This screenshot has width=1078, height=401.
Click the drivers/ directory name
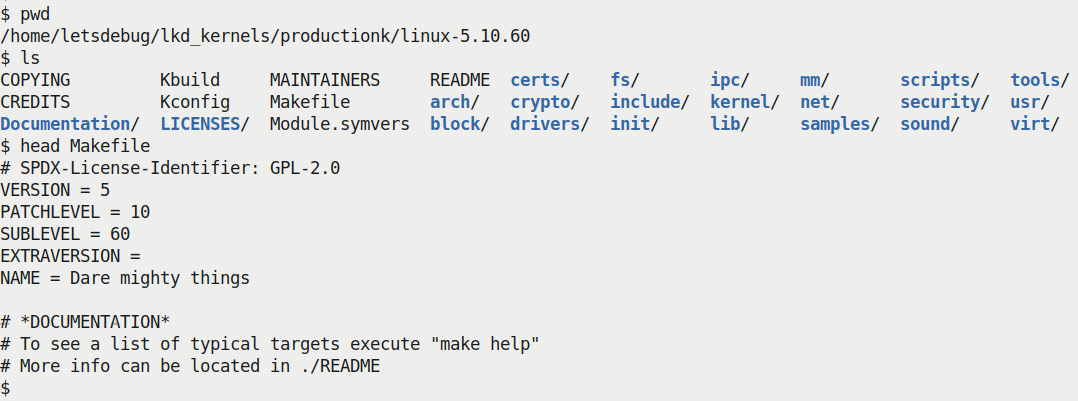click(x=550, y=124)
